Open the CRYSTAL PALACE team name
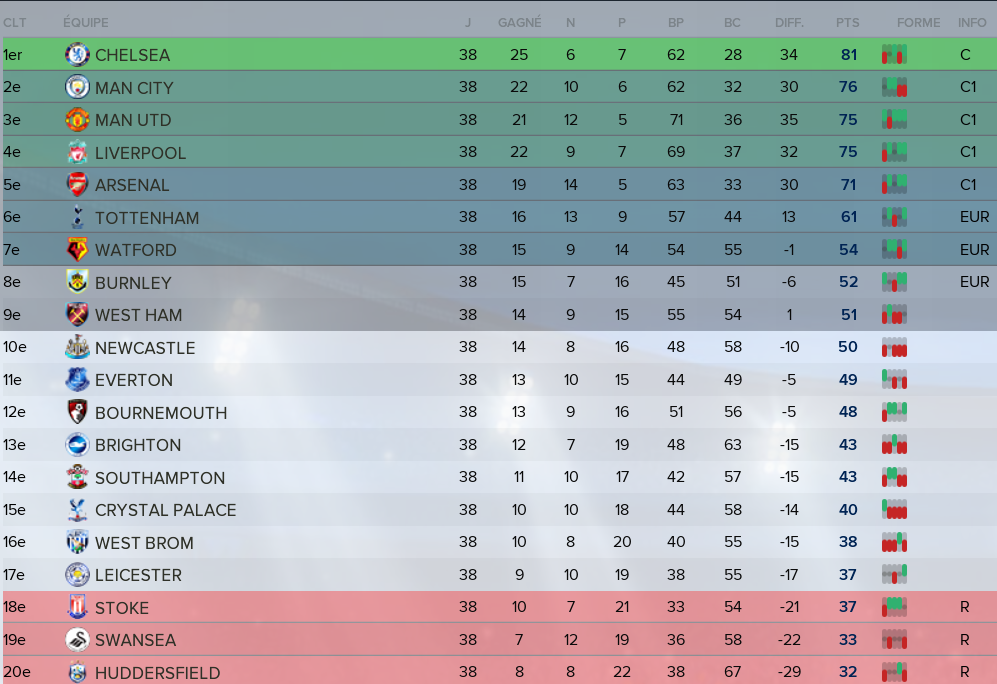Screen dimensions: 997x684 [x=165, y=510]
